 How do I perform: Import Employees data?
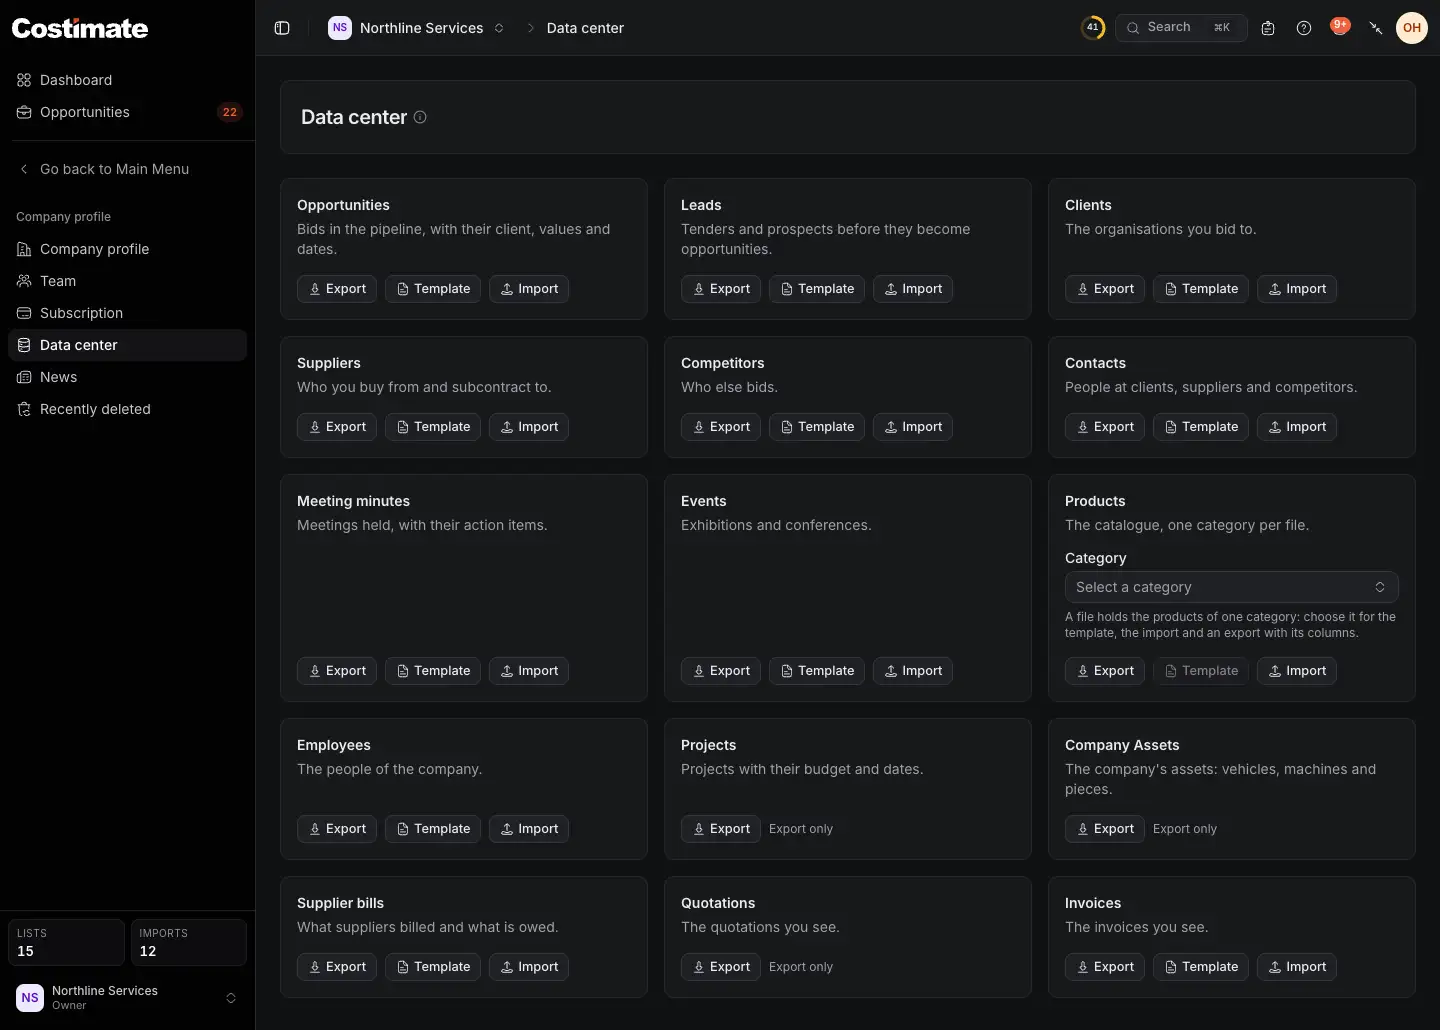tap(529, 829)
